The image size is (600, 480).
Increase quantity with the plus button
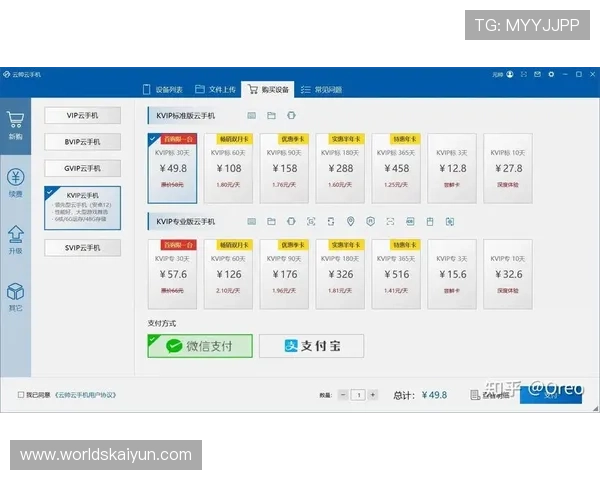pyautogui.click(x=373, y=395)
